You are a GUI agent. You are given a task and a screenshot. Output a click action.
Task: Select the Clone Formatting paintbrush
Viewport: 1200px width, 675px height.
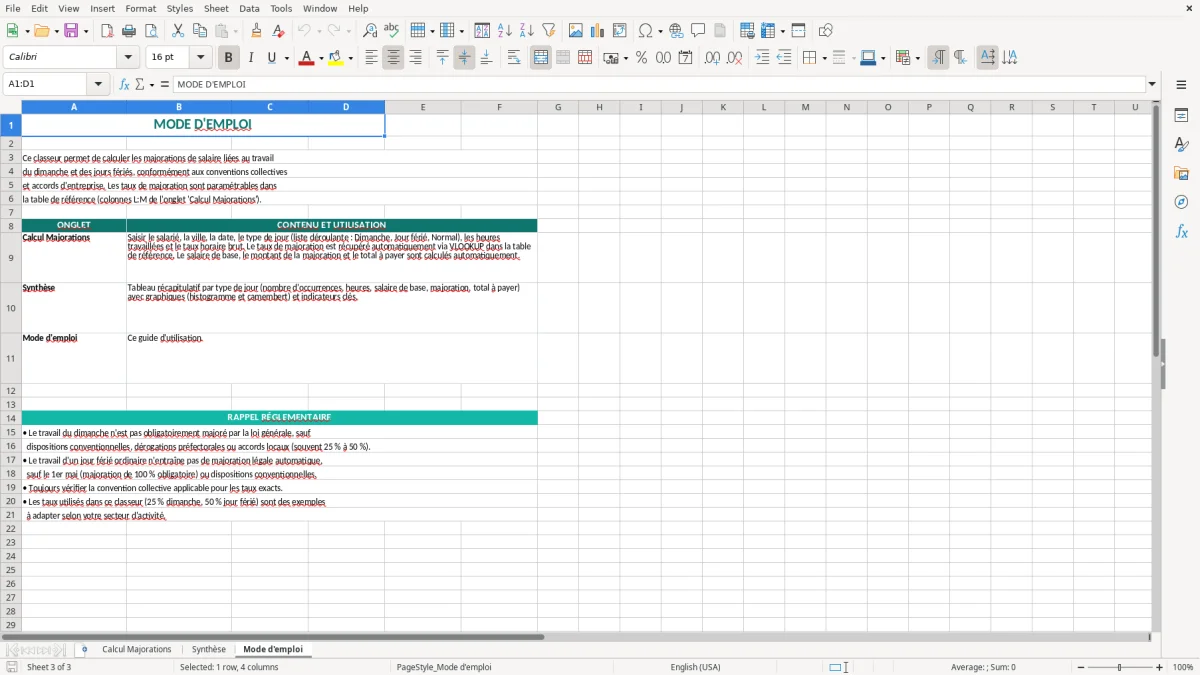pos(256,31)
